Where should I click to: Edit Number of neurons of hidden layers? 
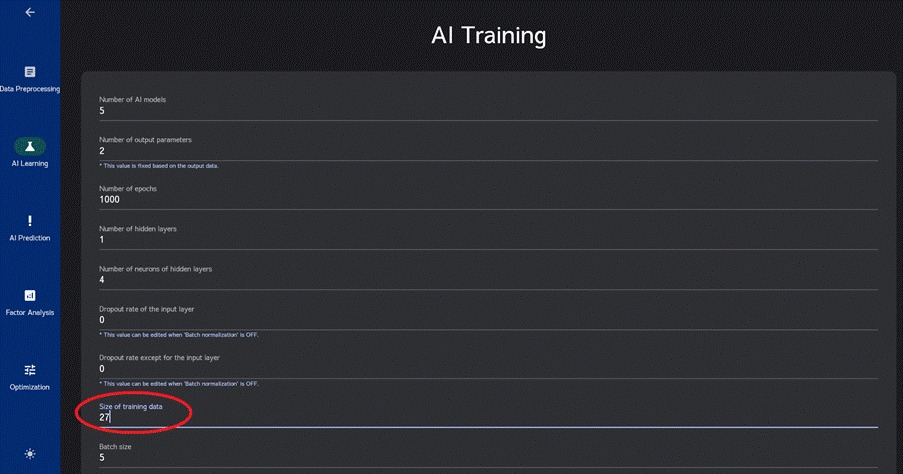(488, 280)
